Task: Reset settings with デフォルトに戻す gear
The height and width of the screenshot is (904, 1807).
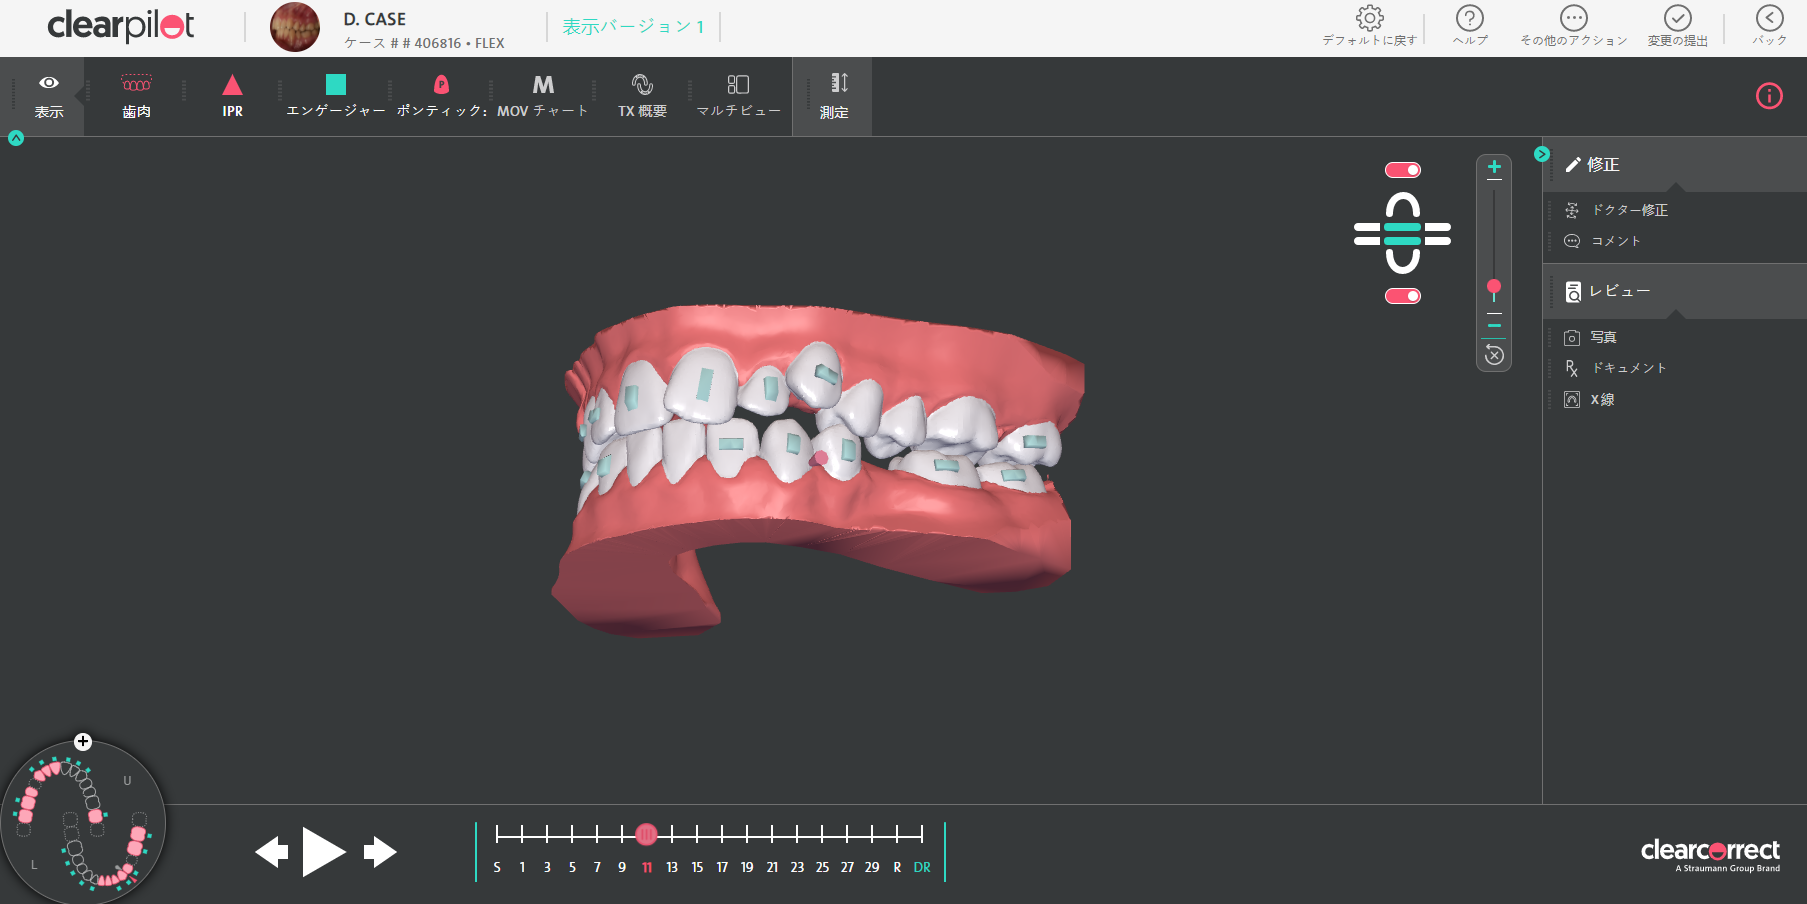Action: pos(1369,26)
